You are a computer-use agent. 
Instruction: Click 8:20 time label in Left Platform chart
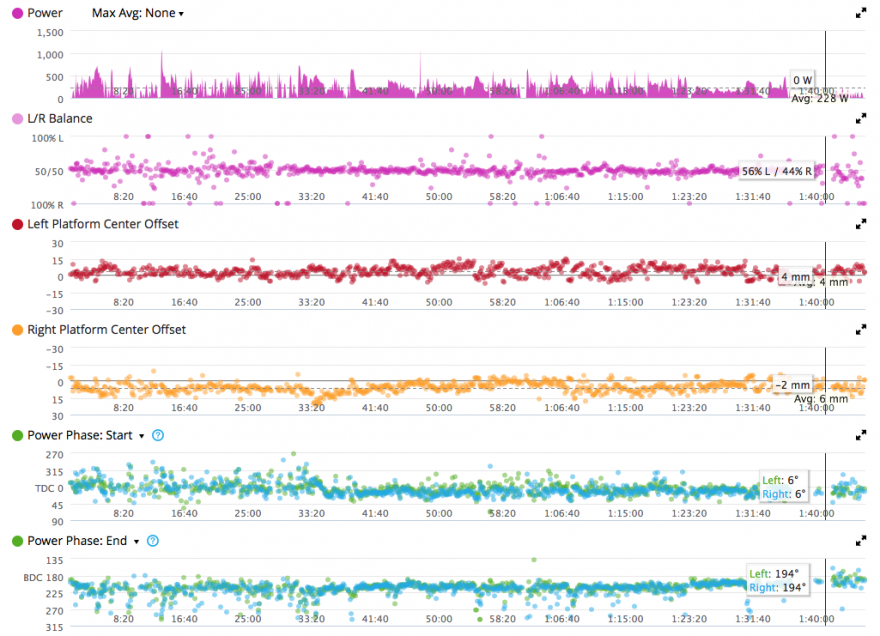pos(123,302)
